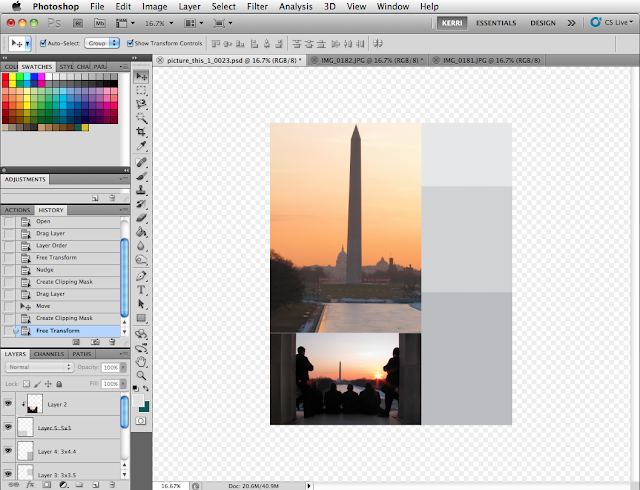Click the Essentials workspace button
Screen dimensions: 640x490
click(498, 22)
